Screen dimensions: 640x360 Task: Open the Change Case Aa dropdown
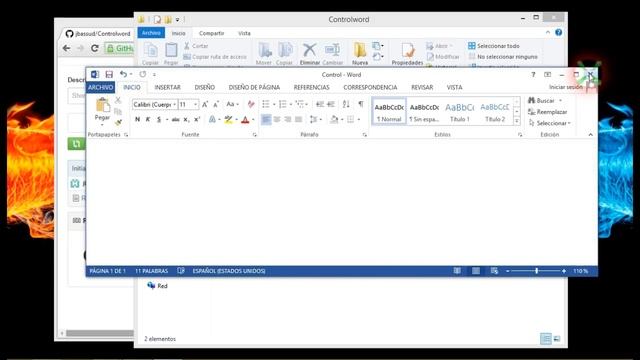click(x=232, y=104)
